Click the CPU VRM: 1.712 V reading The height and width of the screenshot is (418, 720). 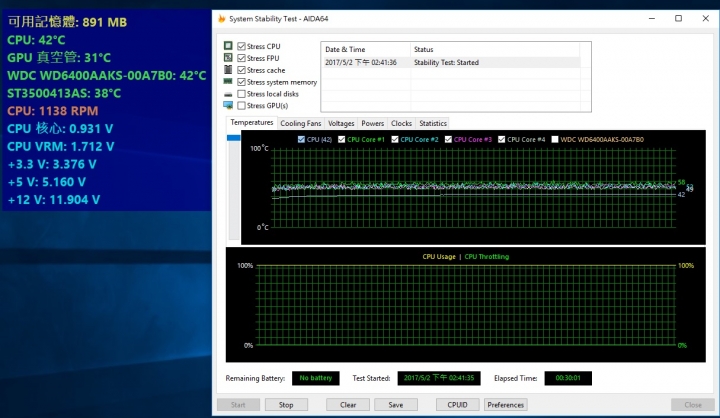[61, 147]
